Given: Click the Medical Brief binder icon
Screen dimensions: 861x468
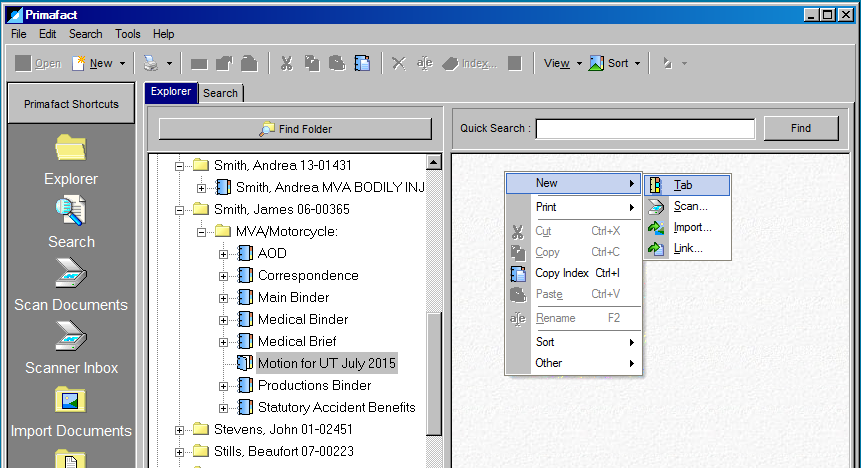Looking at the screenshot, I should (x=245, y=341).
